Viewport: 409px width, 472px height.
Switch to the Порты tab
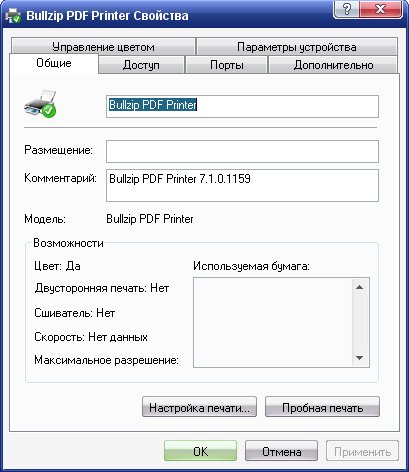click(227, 65)
